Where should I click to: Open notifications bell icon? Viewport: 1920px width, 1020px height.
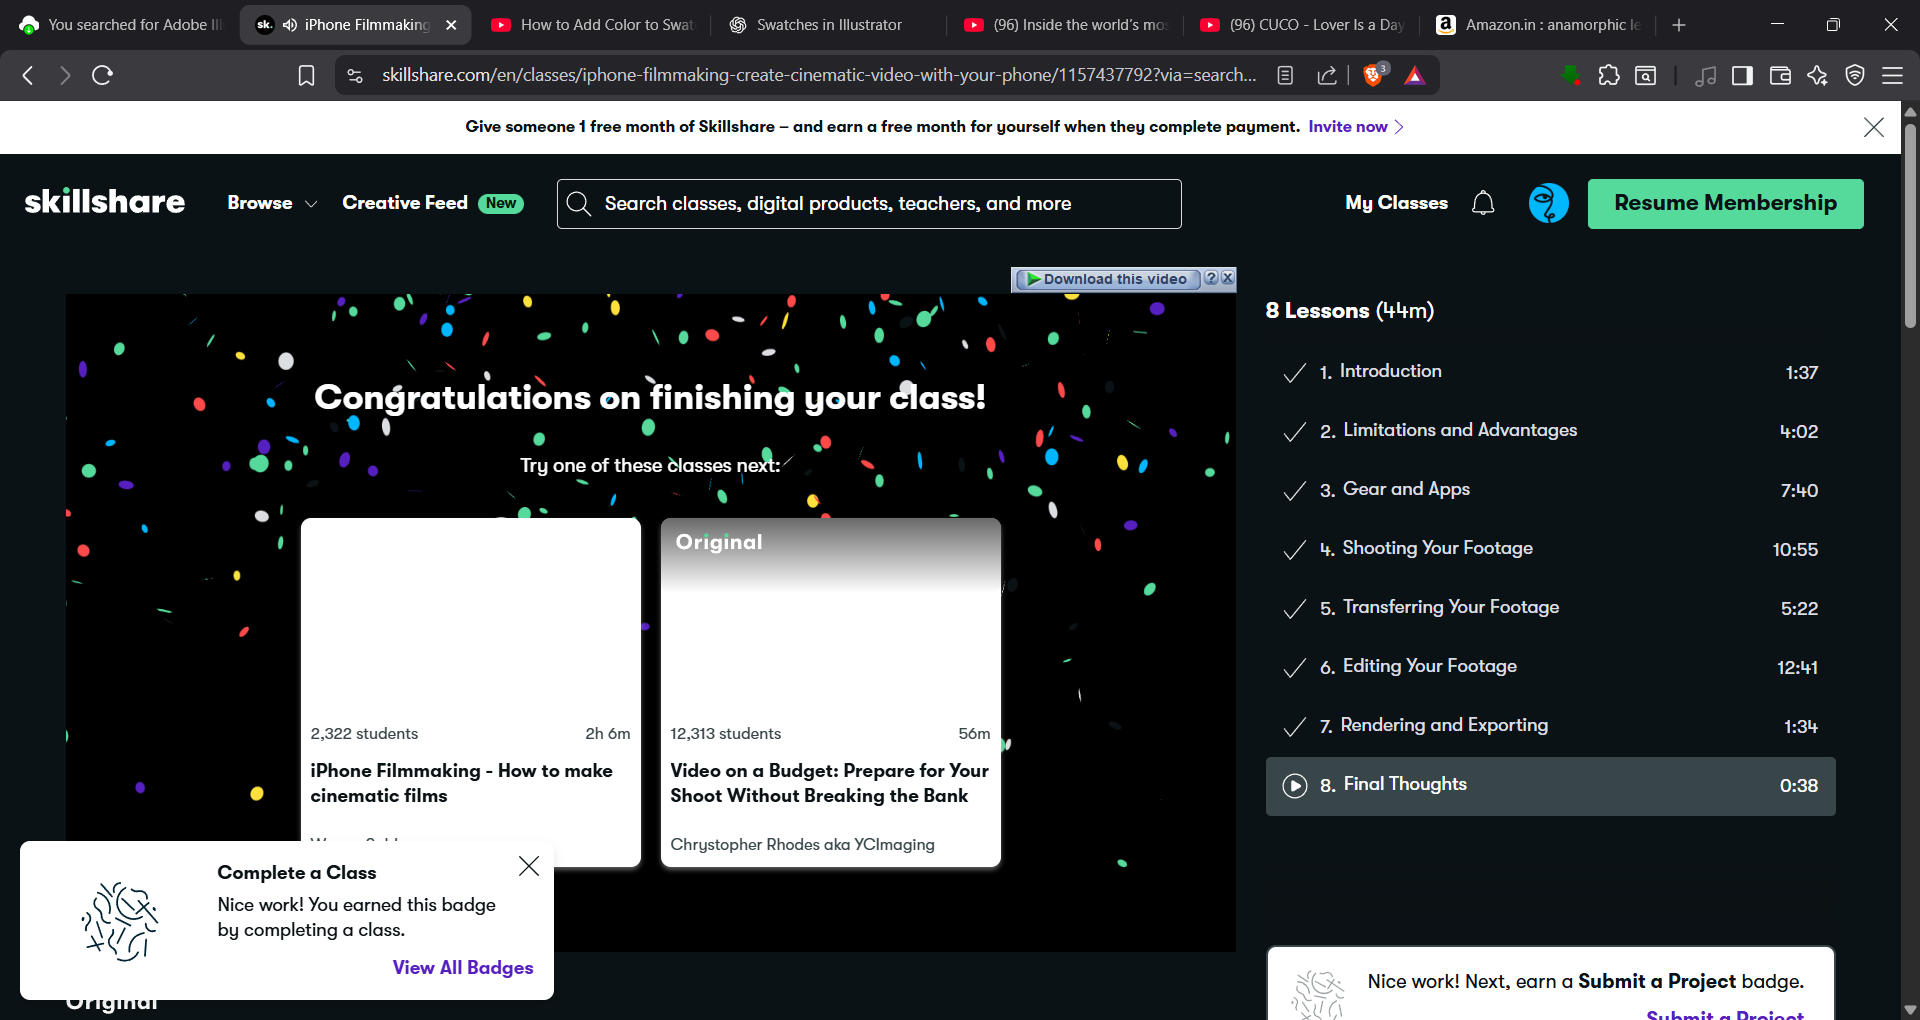[1483, 203]
